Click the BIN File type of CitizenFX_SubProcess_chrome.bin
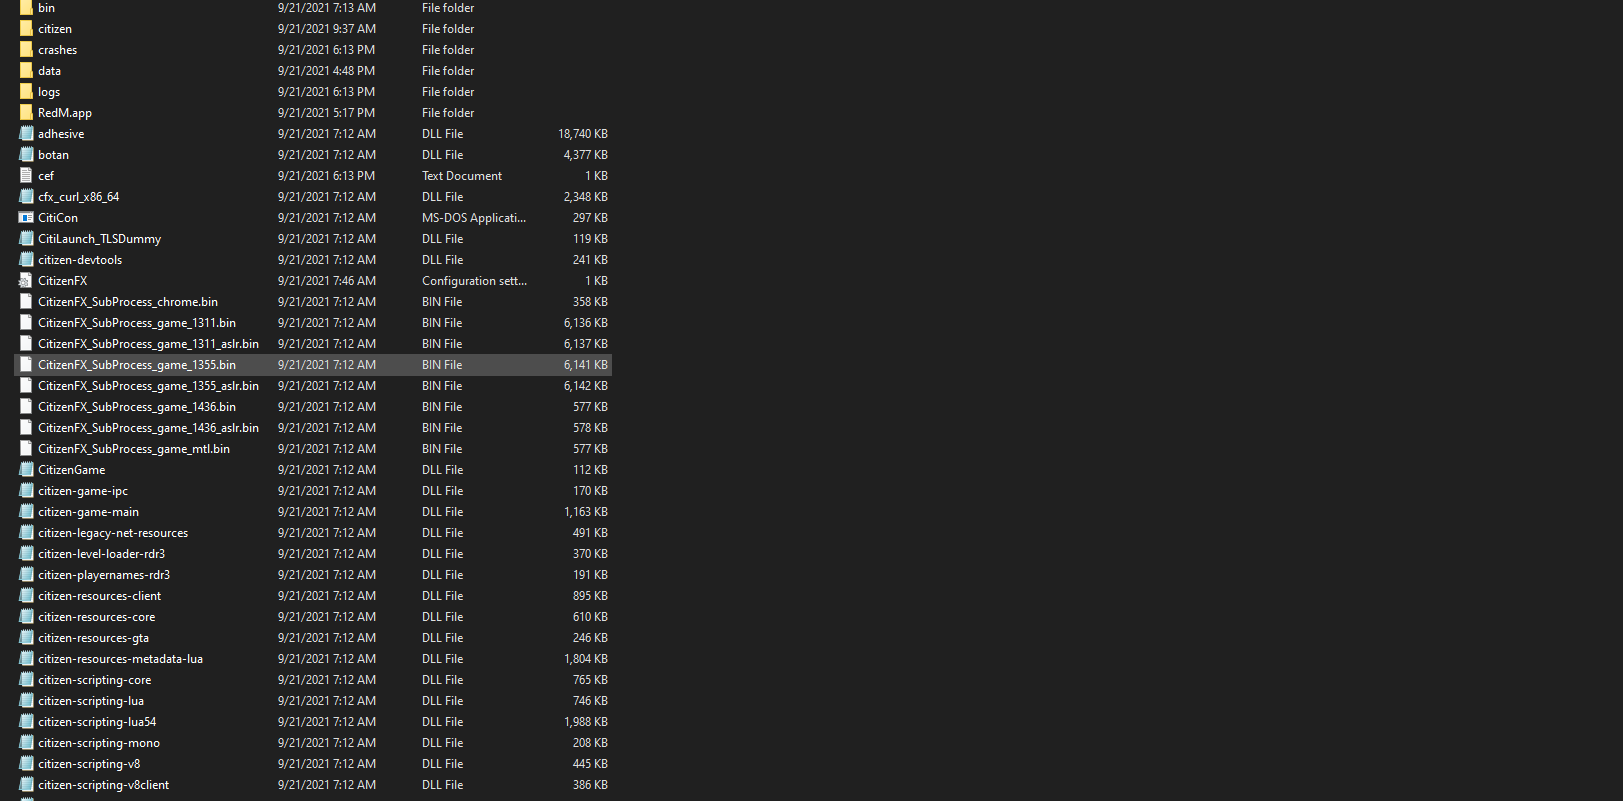This screenshot has width=1623, height=801. tap(442, 301)
